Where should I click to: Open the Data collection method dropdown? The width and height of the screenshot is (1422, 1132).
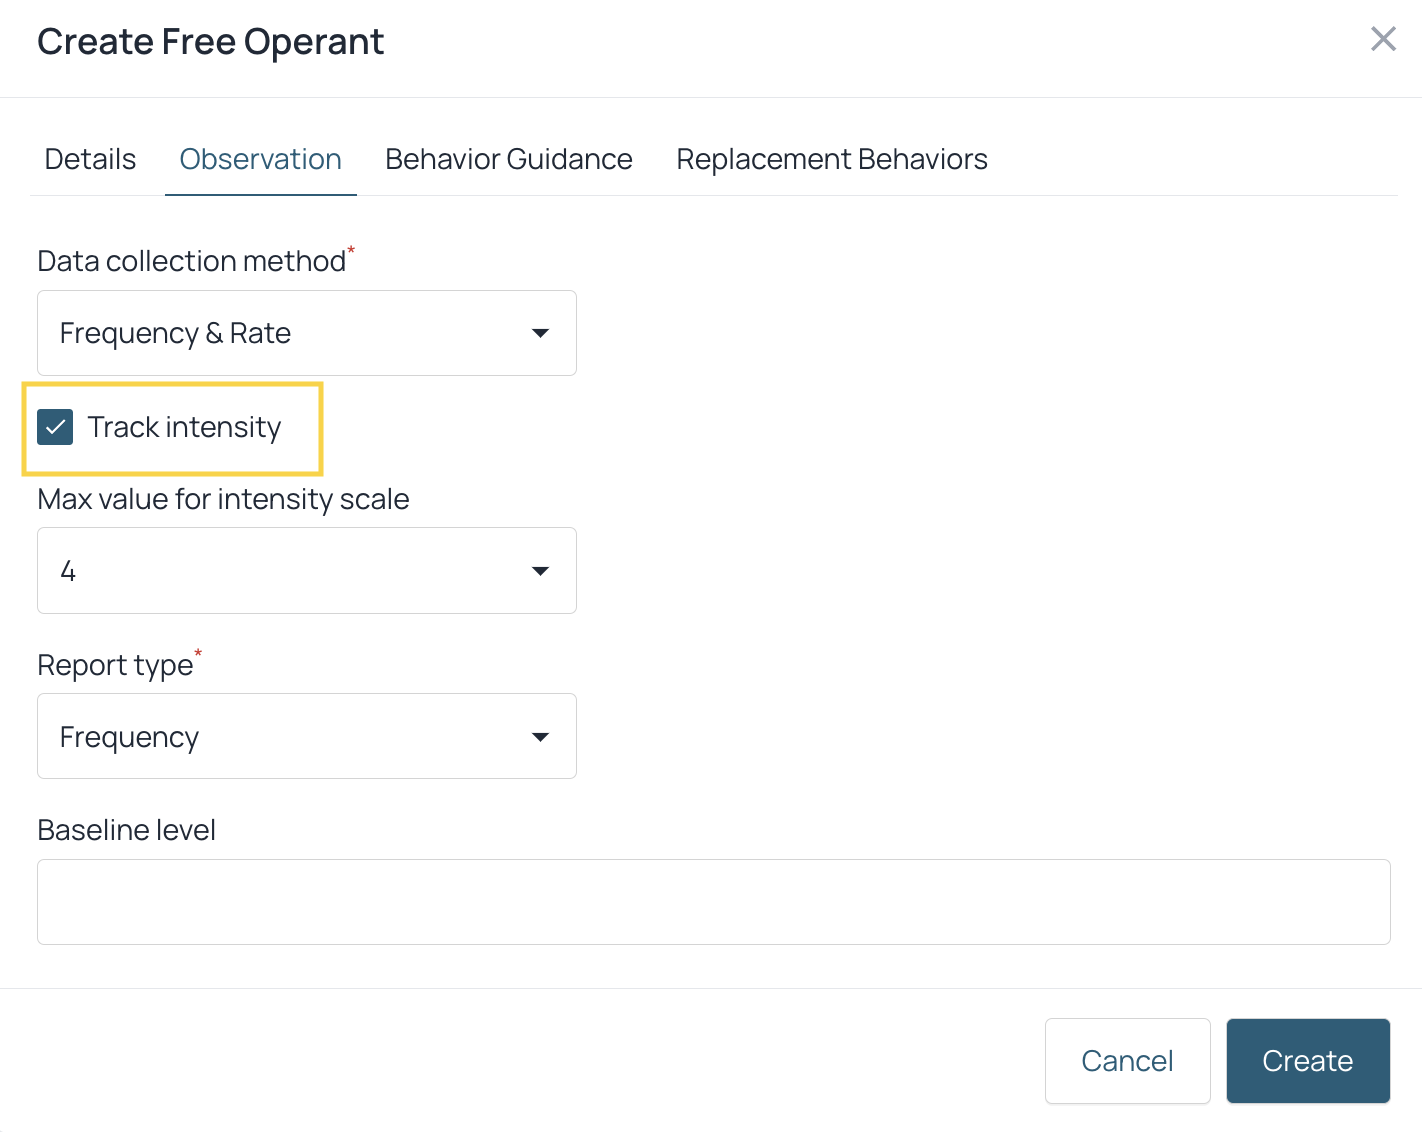pos(307,333)
